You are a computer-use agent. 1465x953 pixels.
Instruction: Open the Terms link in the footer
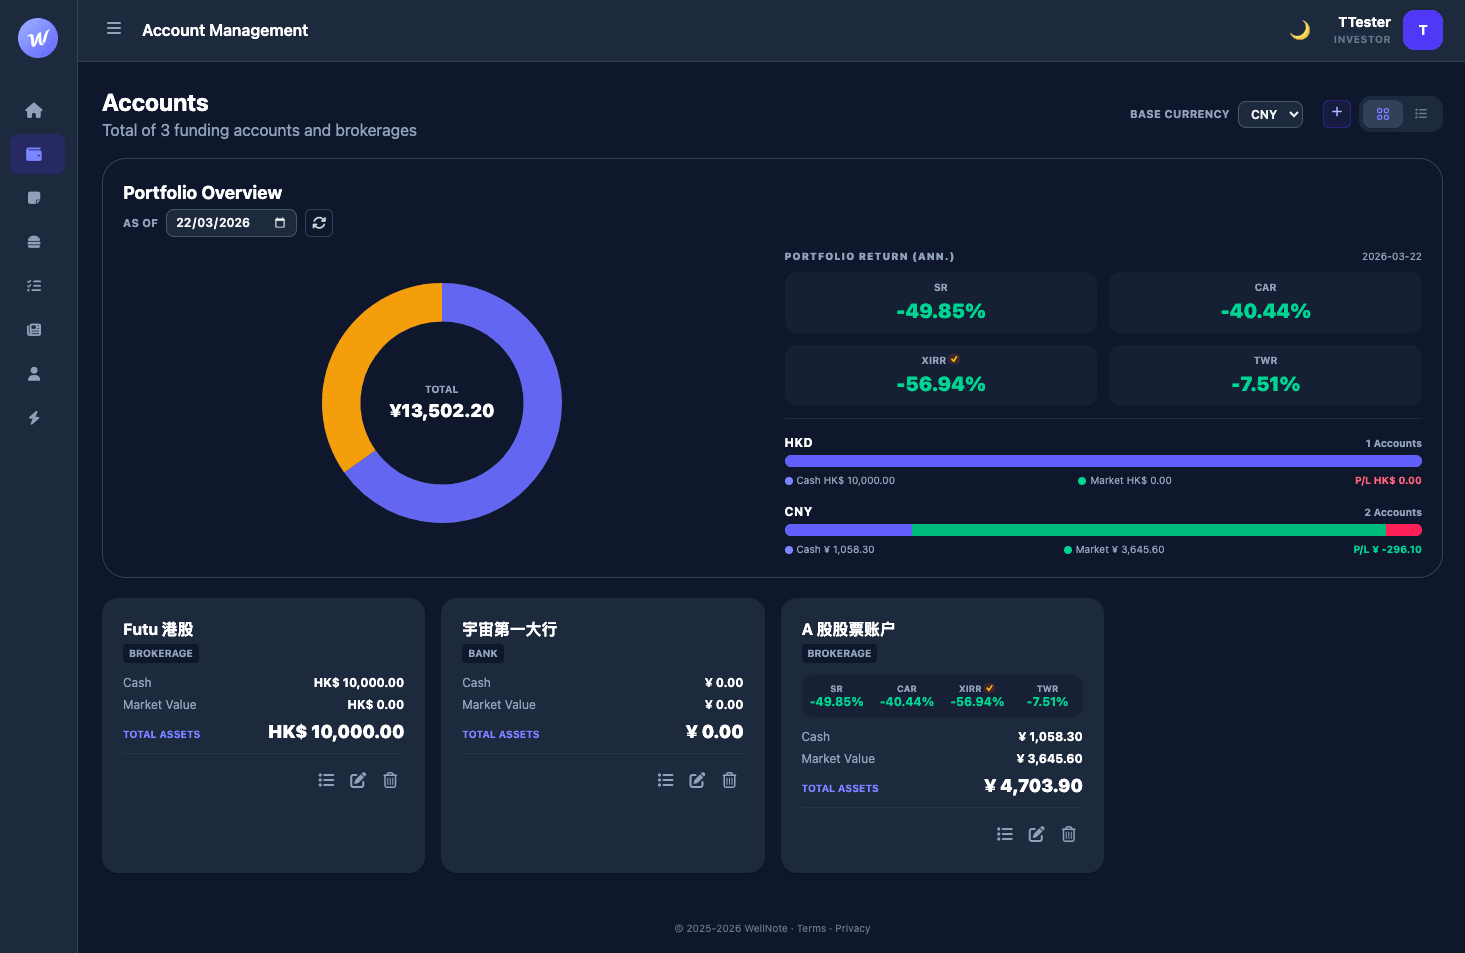811,928
